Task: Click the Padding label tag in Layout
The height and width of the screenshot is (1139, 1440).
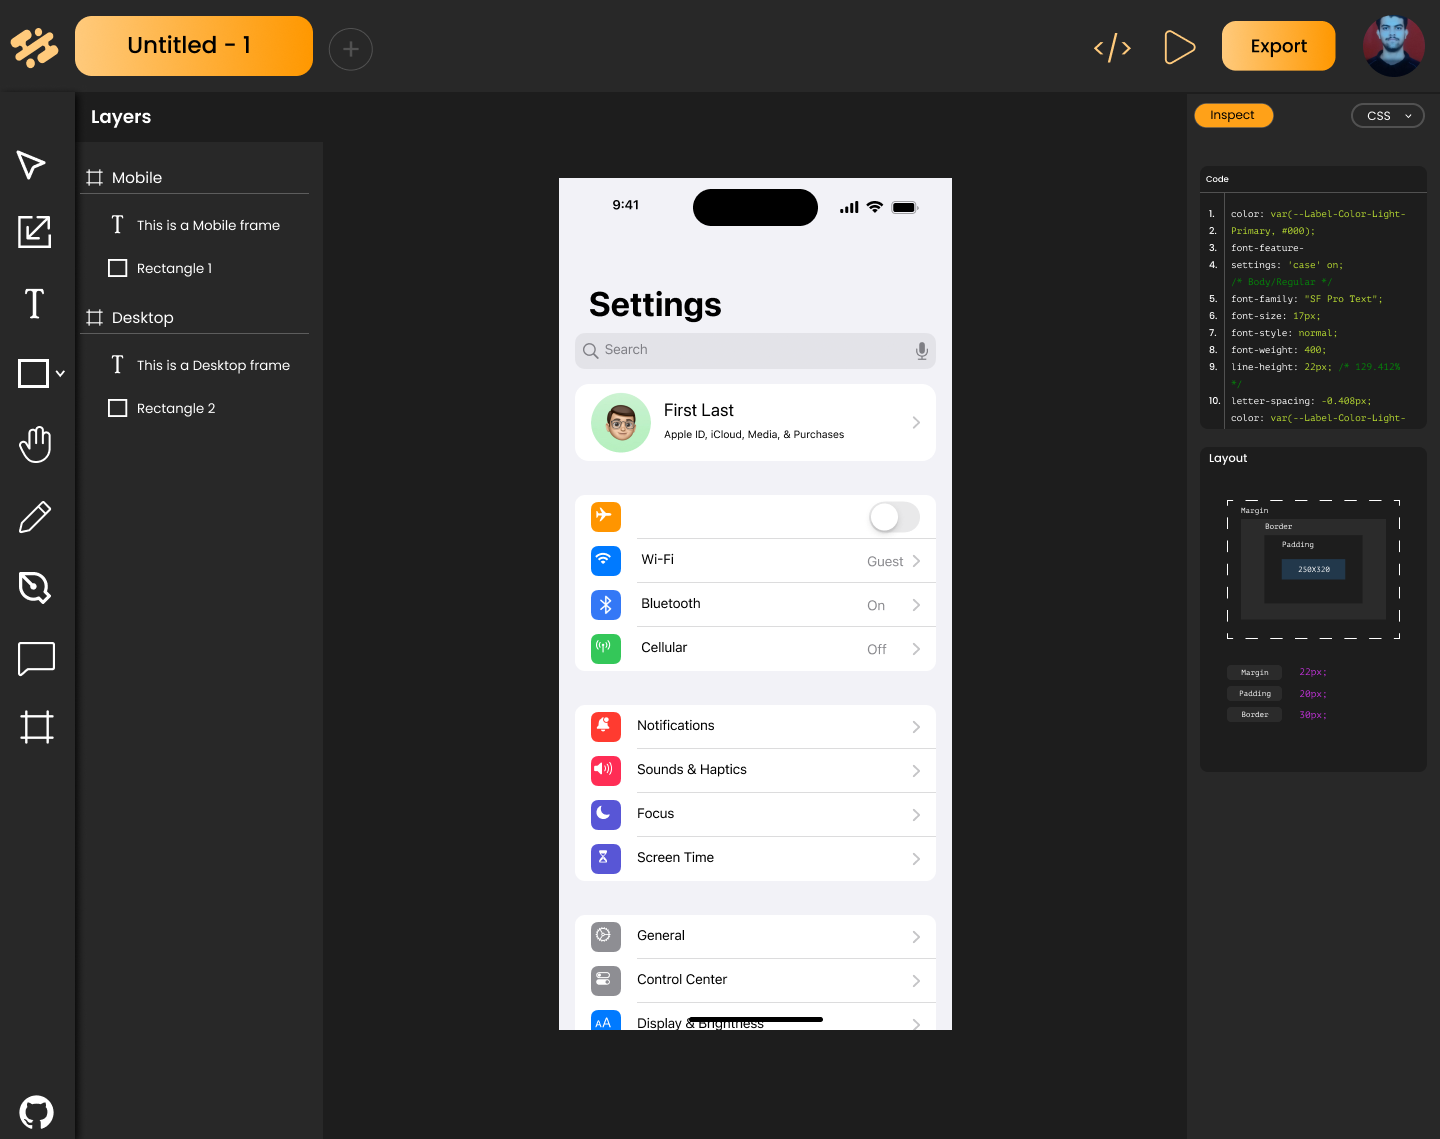Action: 1254,694
